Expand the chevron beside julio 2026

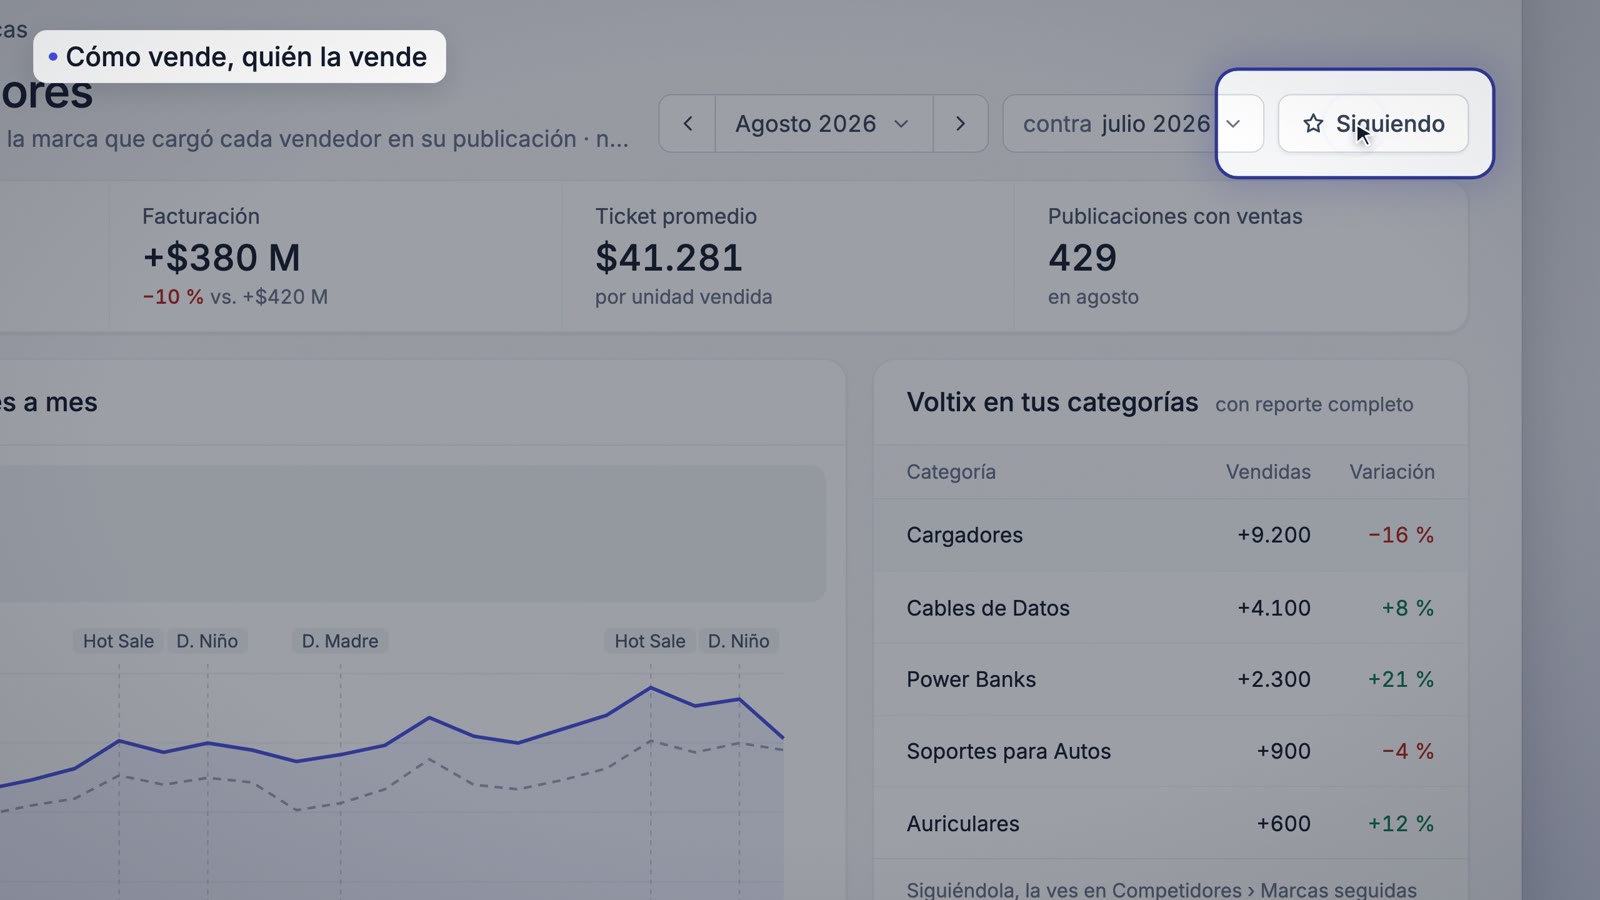1233,124
